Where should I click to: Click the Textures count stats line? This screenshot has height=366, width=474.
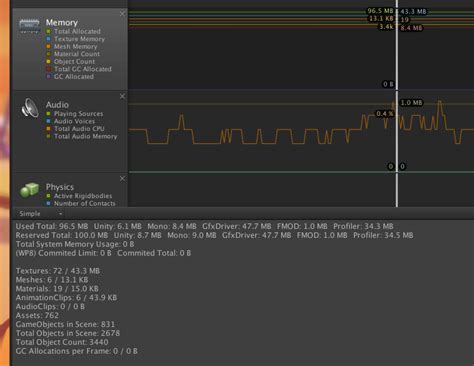point(58,271)
